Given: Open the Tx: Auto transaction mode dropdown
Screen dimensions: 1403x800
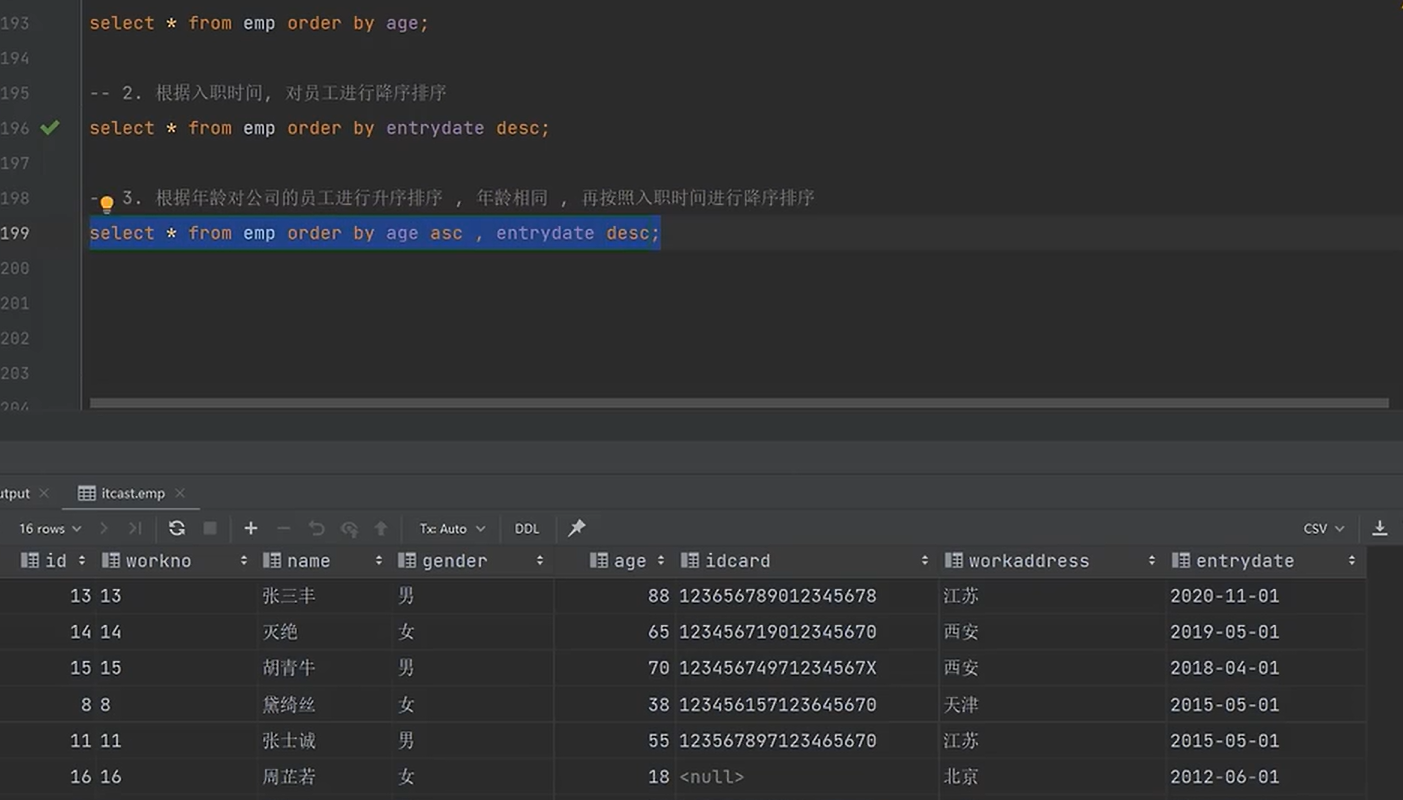Looking at the screenshot, I should [452, 528].
